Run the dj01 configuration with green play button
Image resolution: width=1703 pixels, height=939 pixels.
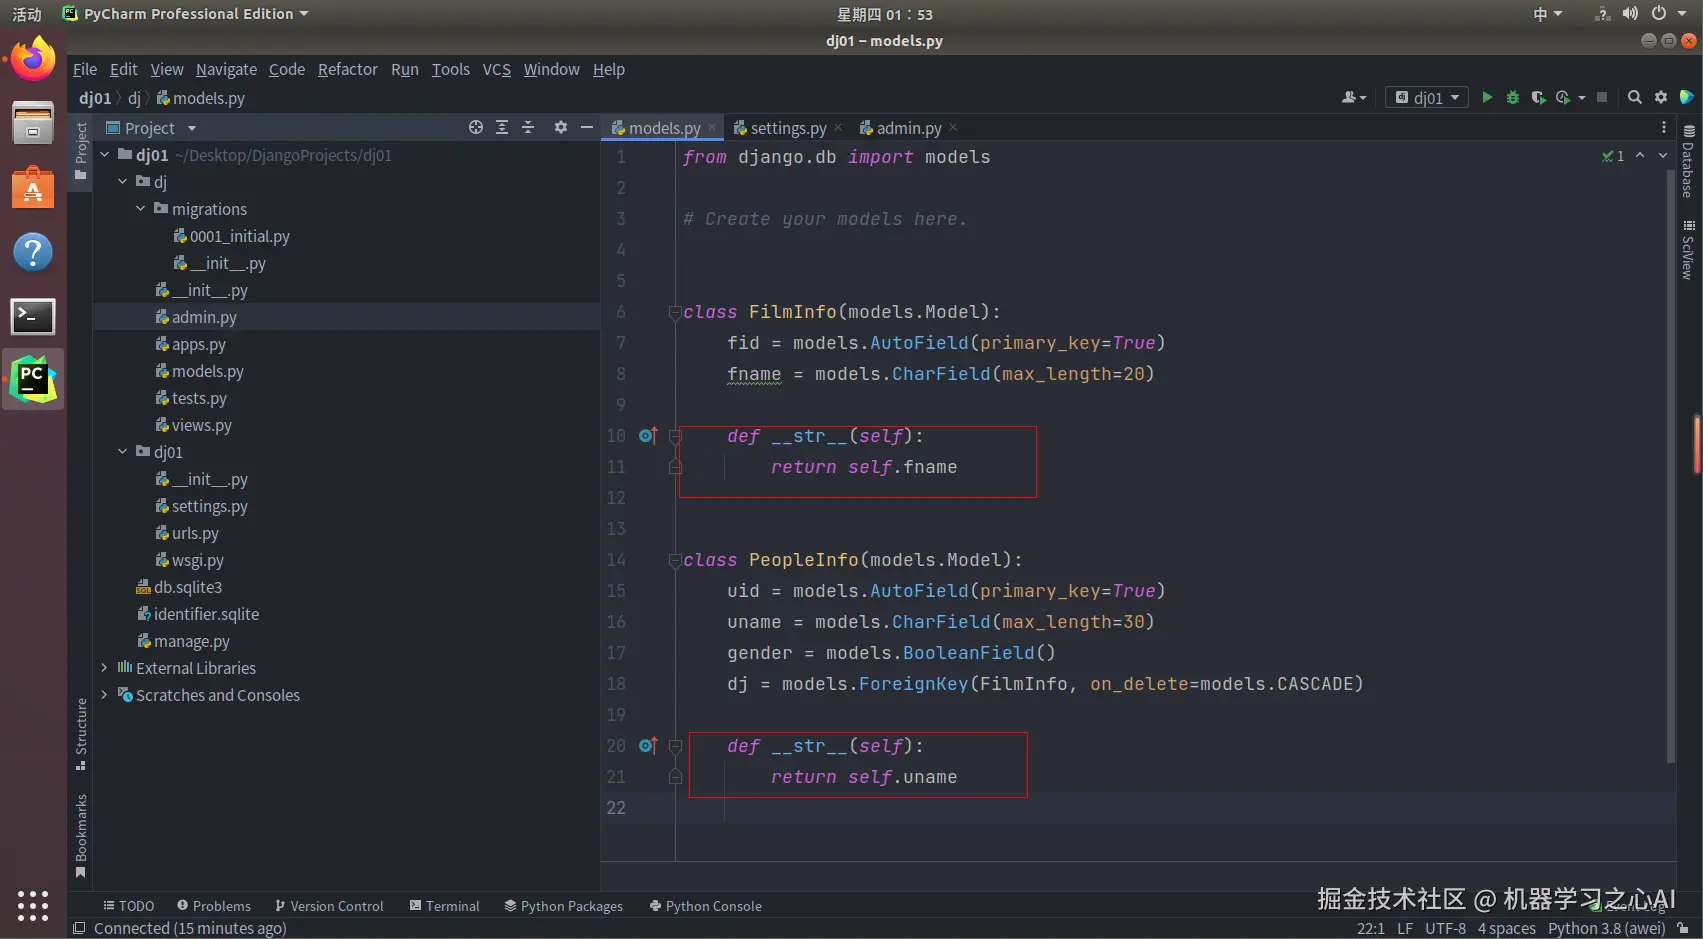tap(1487, 97)
